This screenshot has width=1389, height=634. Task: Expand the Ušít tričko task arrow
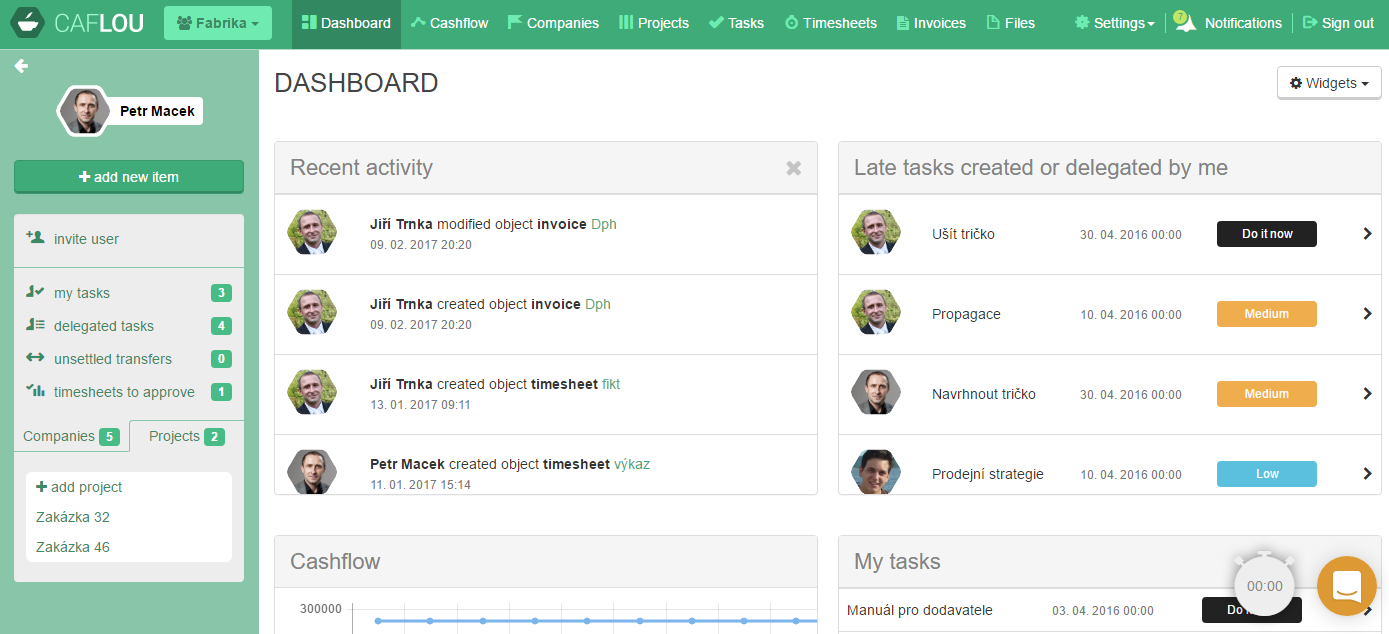point(1367,234)
